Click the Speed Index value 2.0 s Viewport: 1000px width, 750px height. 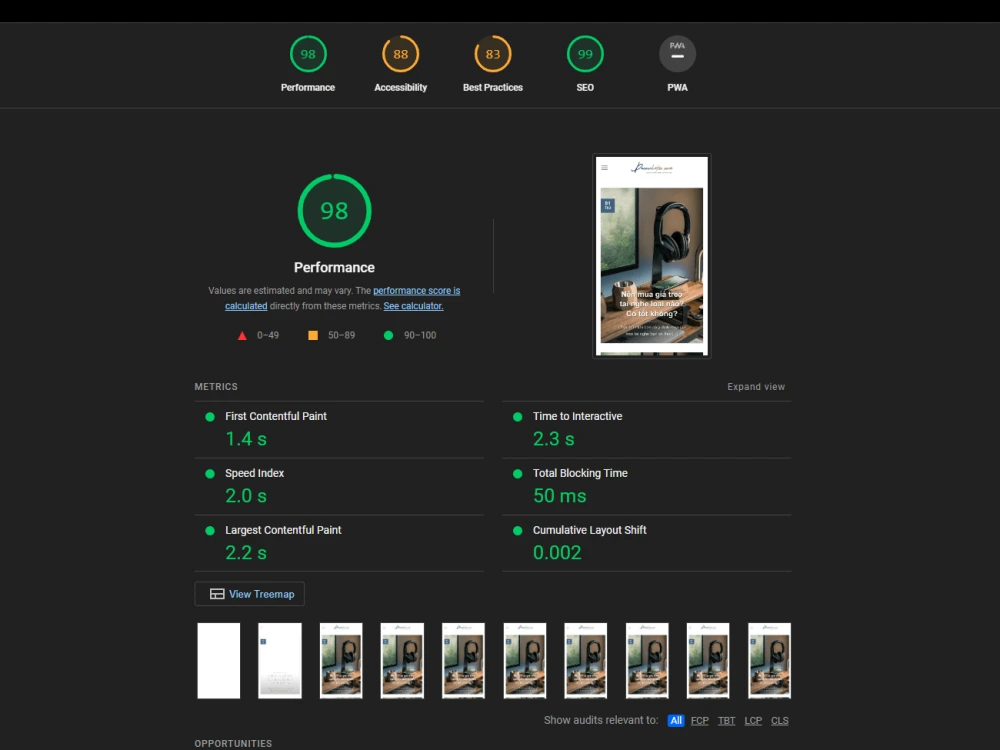click(x=246, y=496)
